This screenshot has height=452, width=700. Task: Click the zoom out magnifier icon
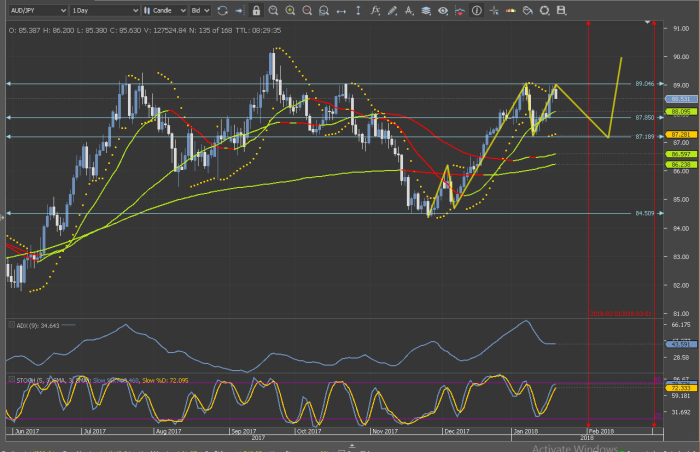tap(307, 10)
